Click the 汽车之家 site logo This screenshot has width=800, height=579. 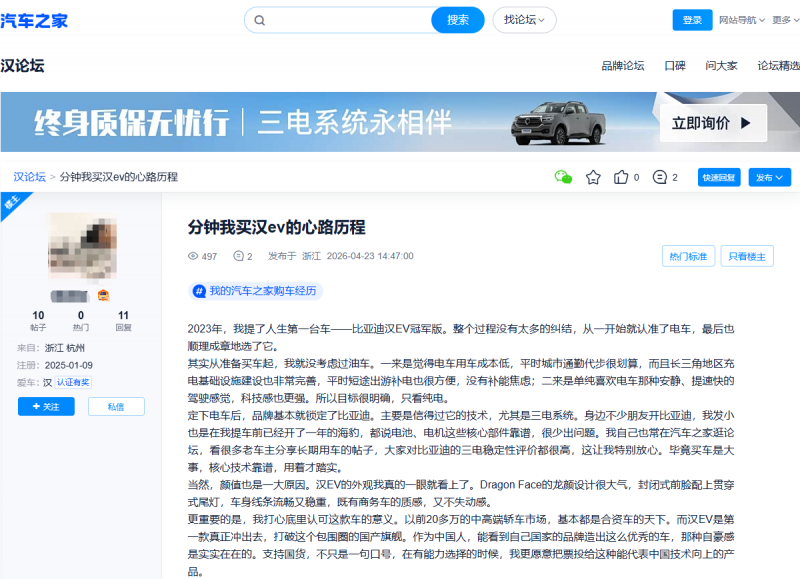[x=34, y=21]
